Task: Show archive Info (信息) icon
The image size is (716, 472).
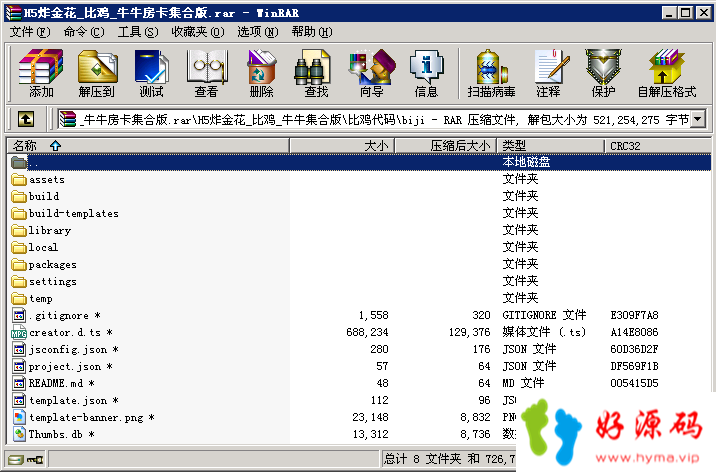Action: (426, 73)
